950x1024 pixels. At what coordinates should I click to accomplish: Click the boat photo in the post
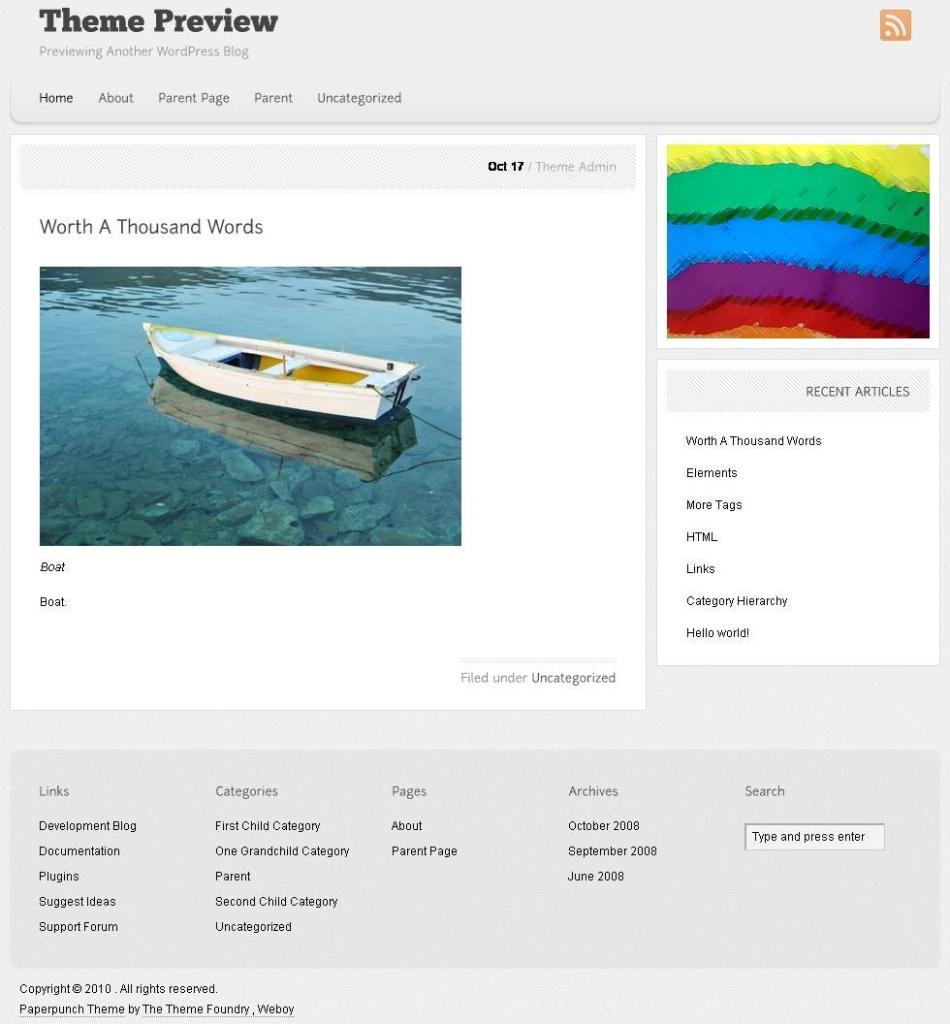(250, 406)
